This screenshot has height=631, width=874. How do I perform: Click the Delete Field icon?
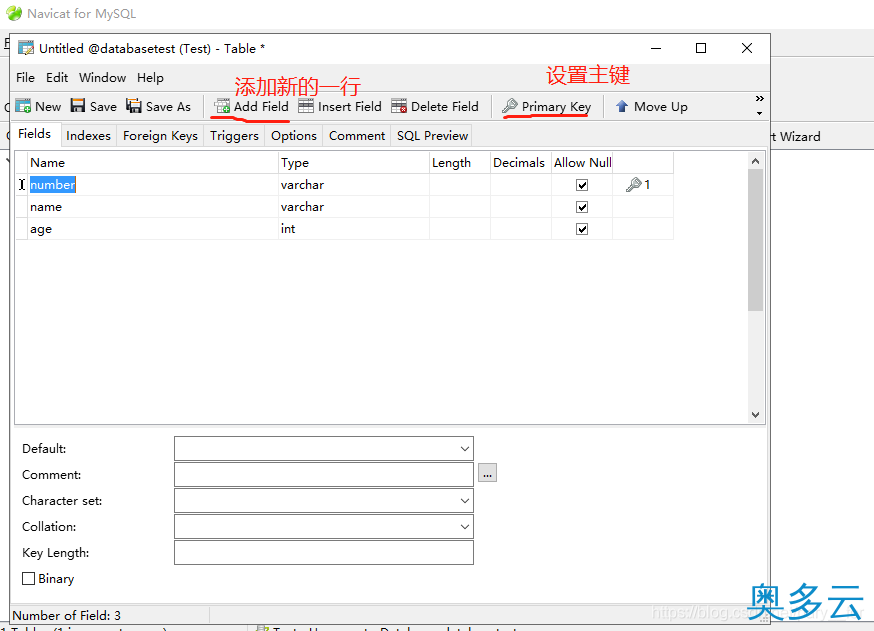click(399, 106)
